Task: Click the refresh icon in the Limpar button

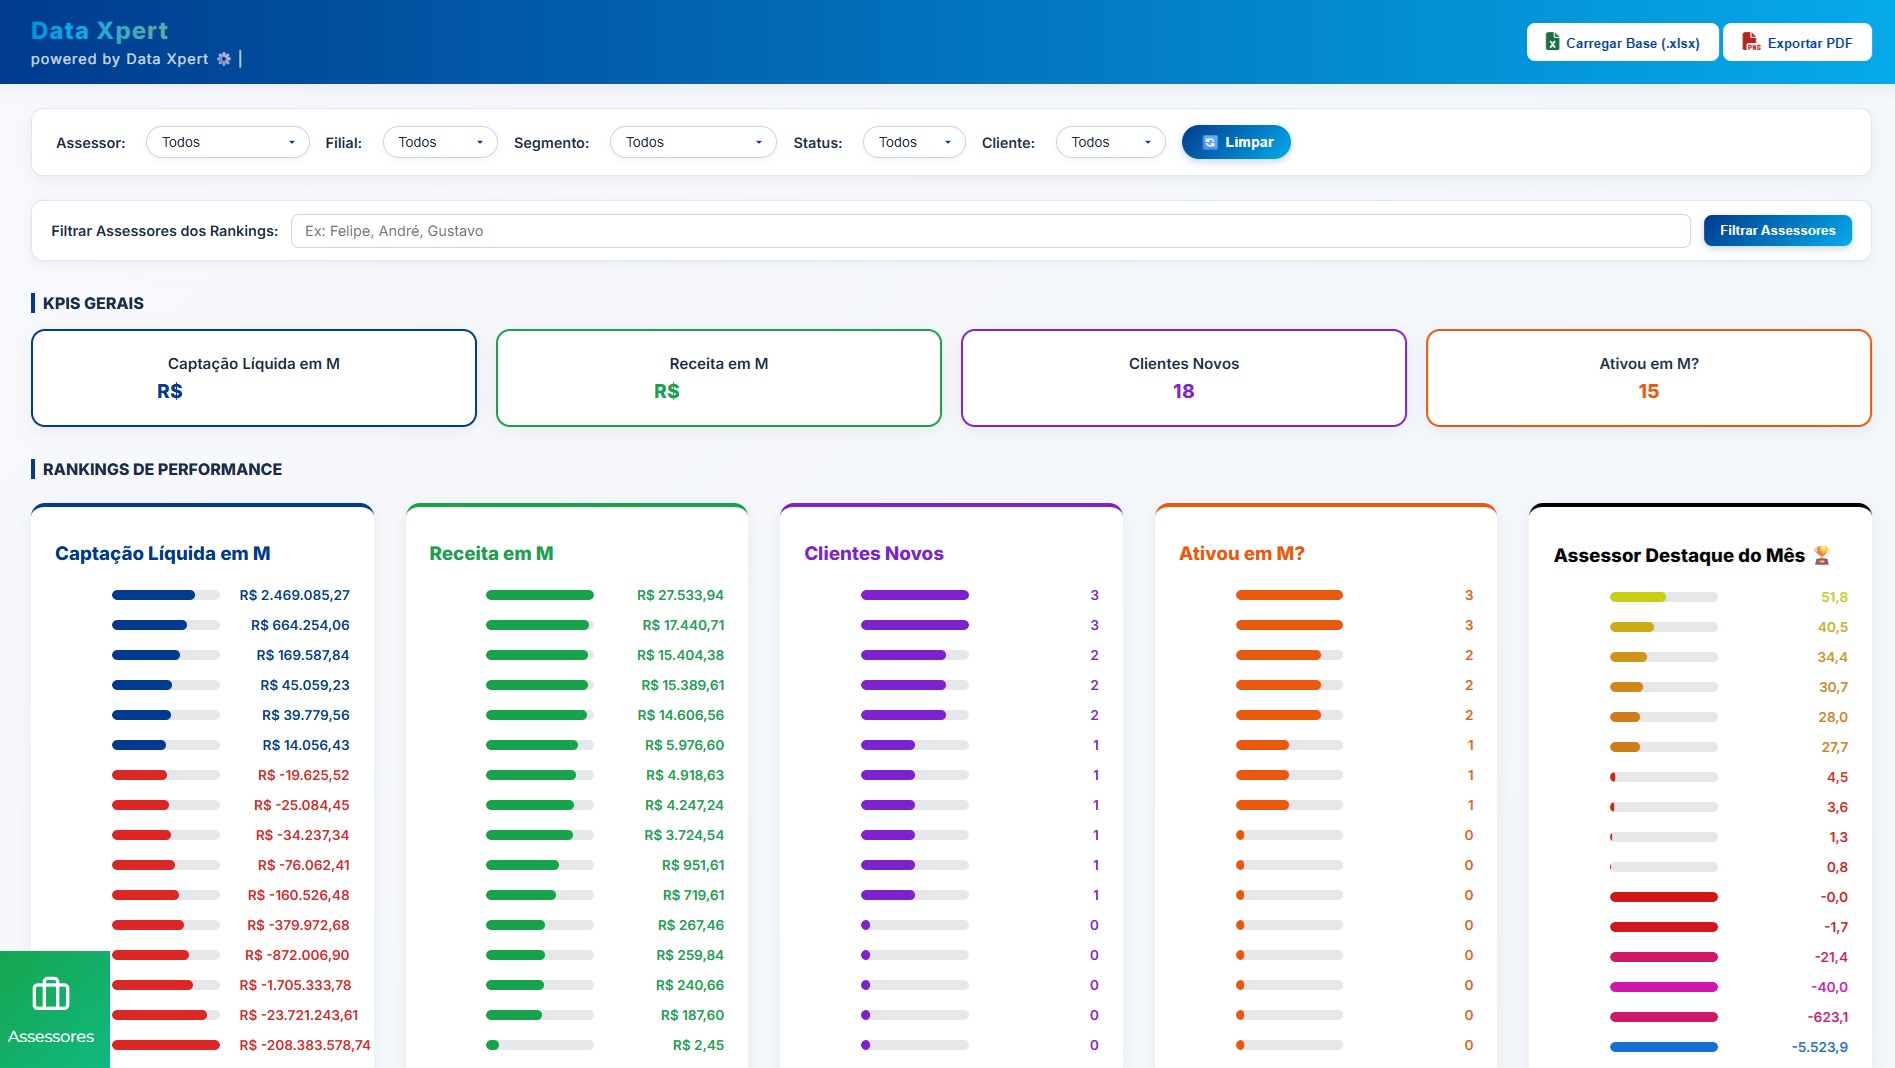Action: pyautogui.click(x=1210, y=142)
